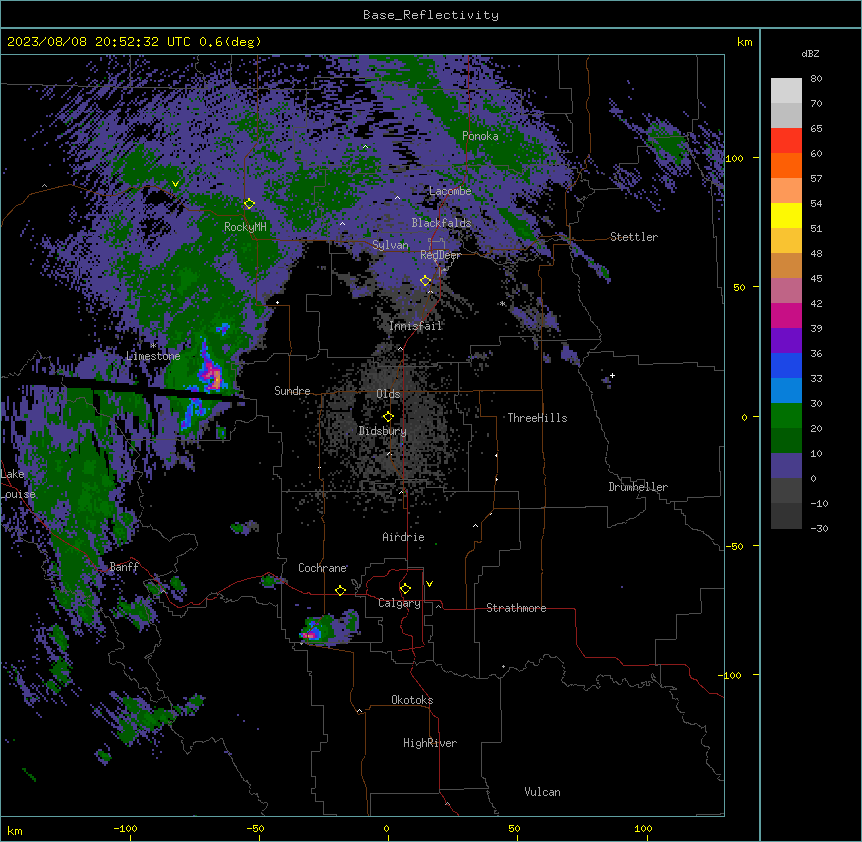Select the Stettler label
The height and width of the screenshot is (842, 862).
tap(634, 237)
